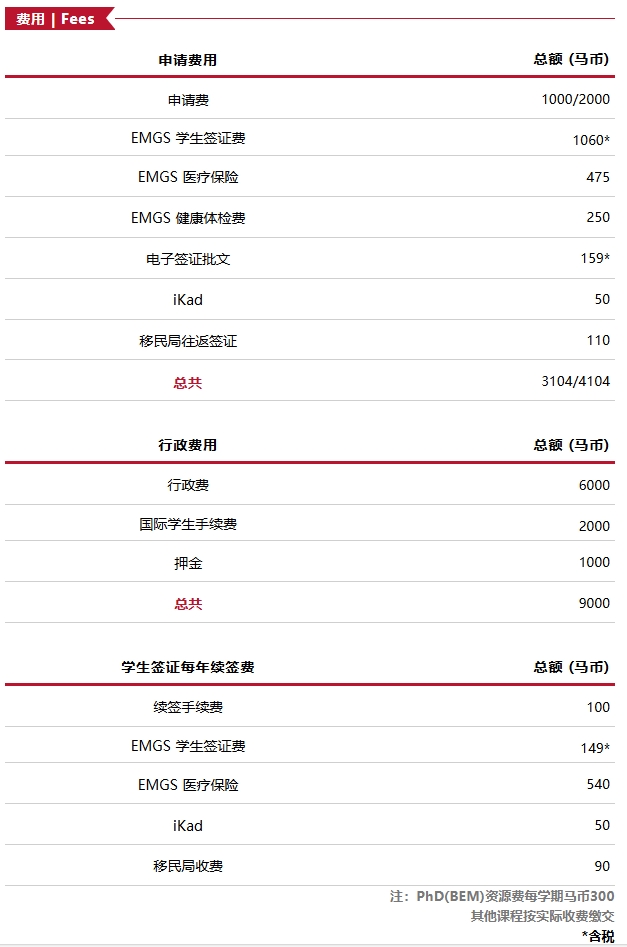Select the 移民局往返签证 row label
Image resolution: width=627 pixels, height=947 pixels.
(x=188, y=341)
